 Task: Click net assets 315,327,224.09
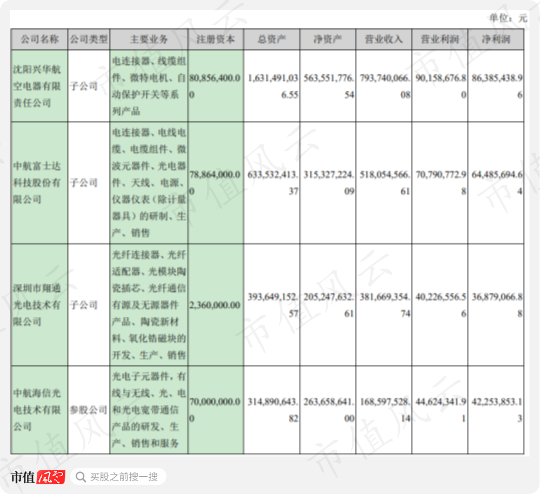pyautogui.click(x=329, y=183)
